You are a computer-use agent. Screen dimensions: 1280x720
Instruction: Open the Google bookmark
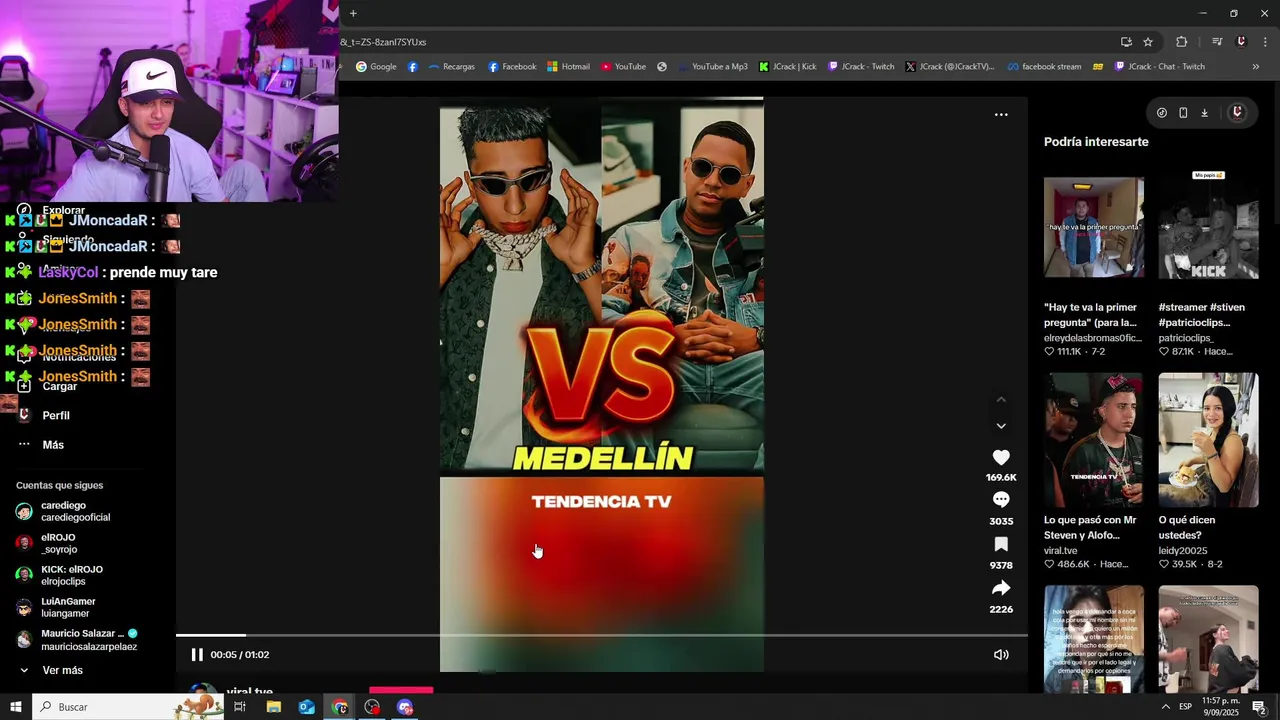coord(376,67)
